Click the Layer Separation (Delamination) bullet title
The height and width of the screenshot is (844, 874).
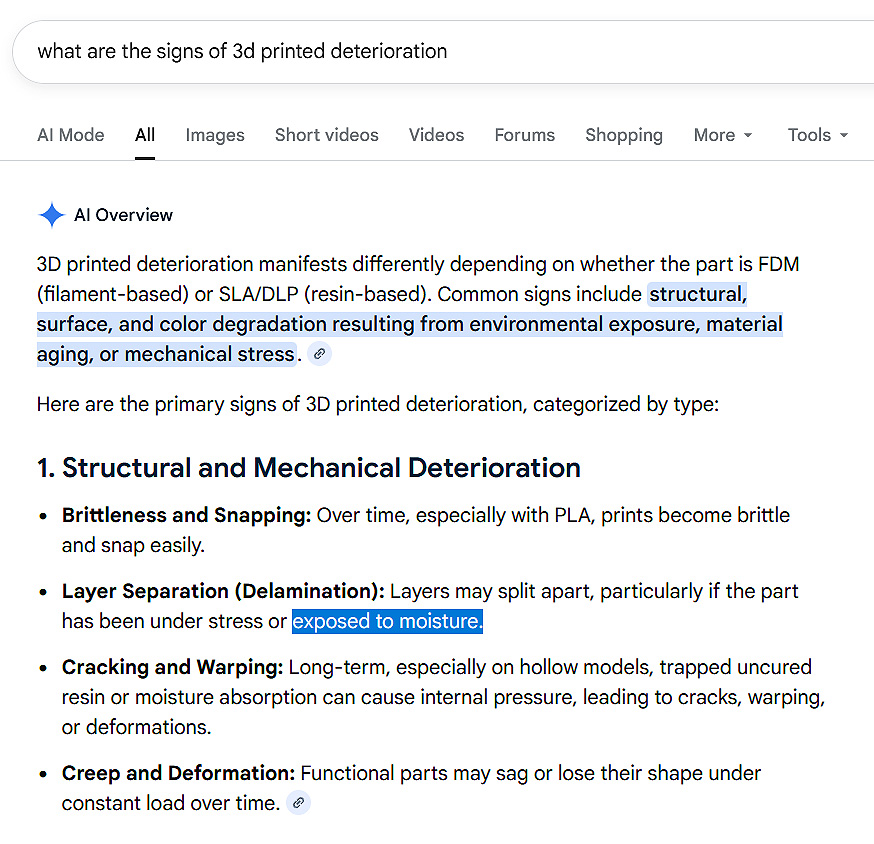(223, 591)
